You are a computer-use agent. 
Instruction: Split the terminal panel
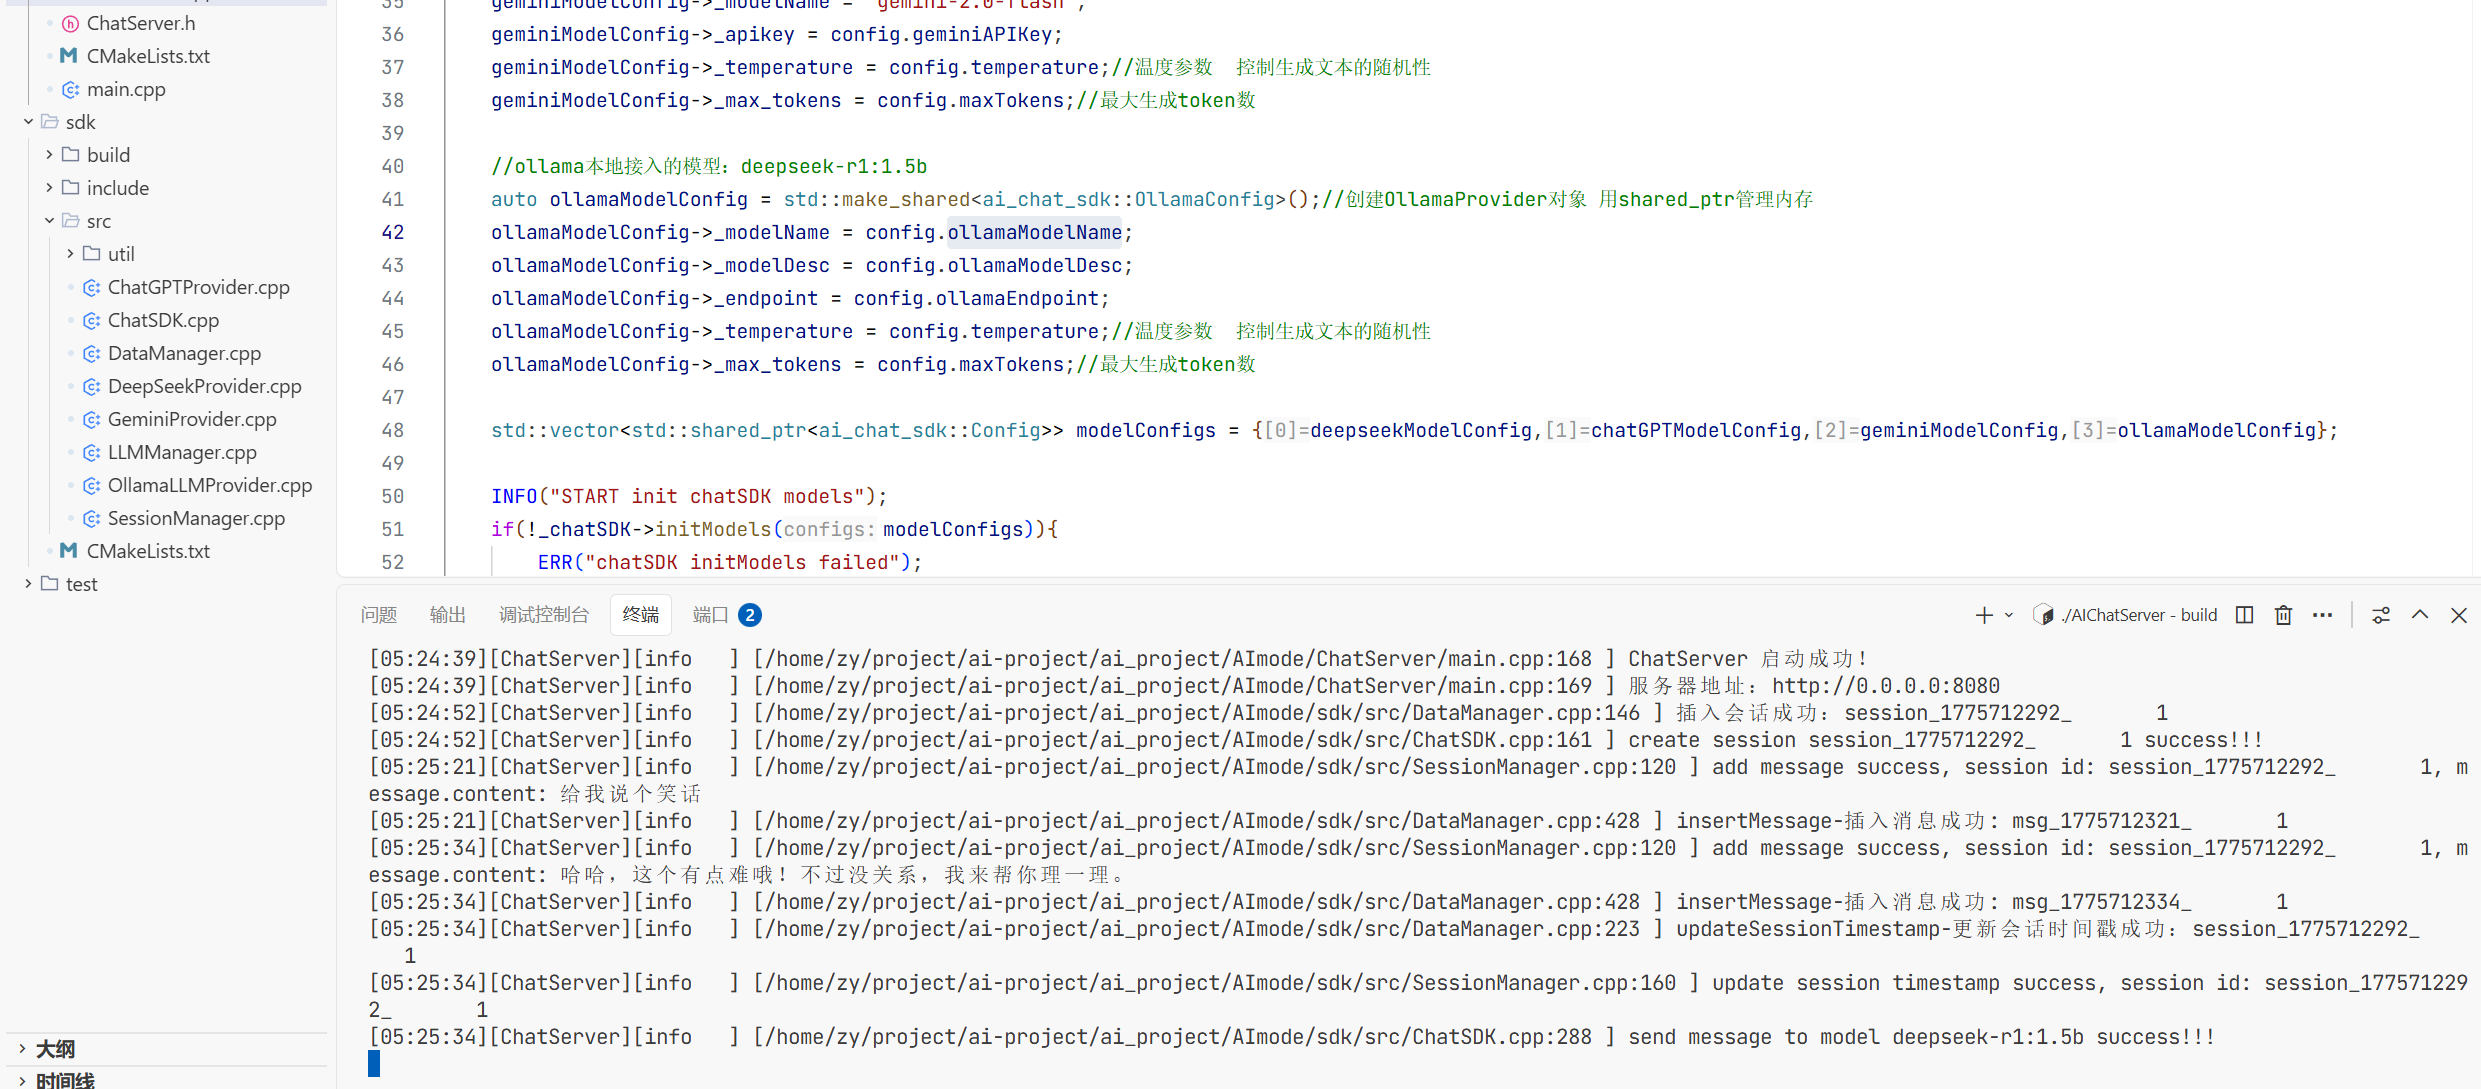[x=2244, y=615]
